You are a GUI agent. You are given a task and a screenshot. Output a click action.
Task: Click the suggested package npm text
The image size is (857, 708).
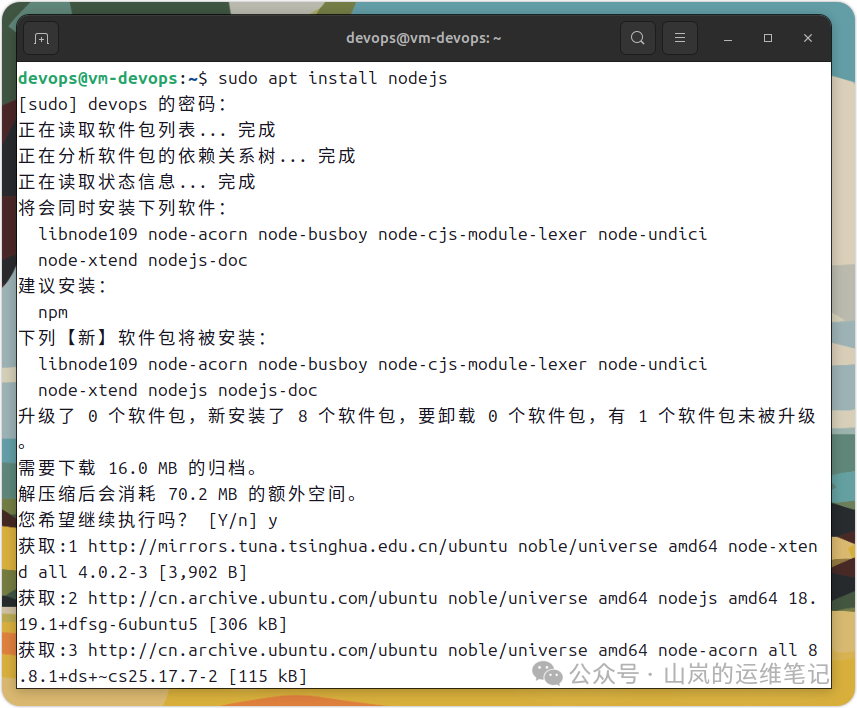tap(52, 312)
